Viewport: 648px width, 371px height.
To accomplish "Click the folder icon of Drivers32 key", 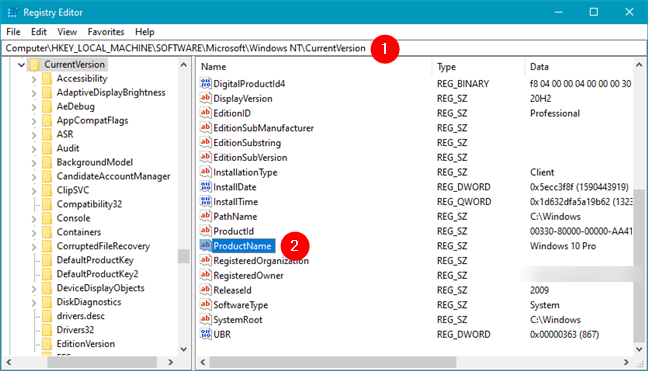I will (x=47, y=330).
